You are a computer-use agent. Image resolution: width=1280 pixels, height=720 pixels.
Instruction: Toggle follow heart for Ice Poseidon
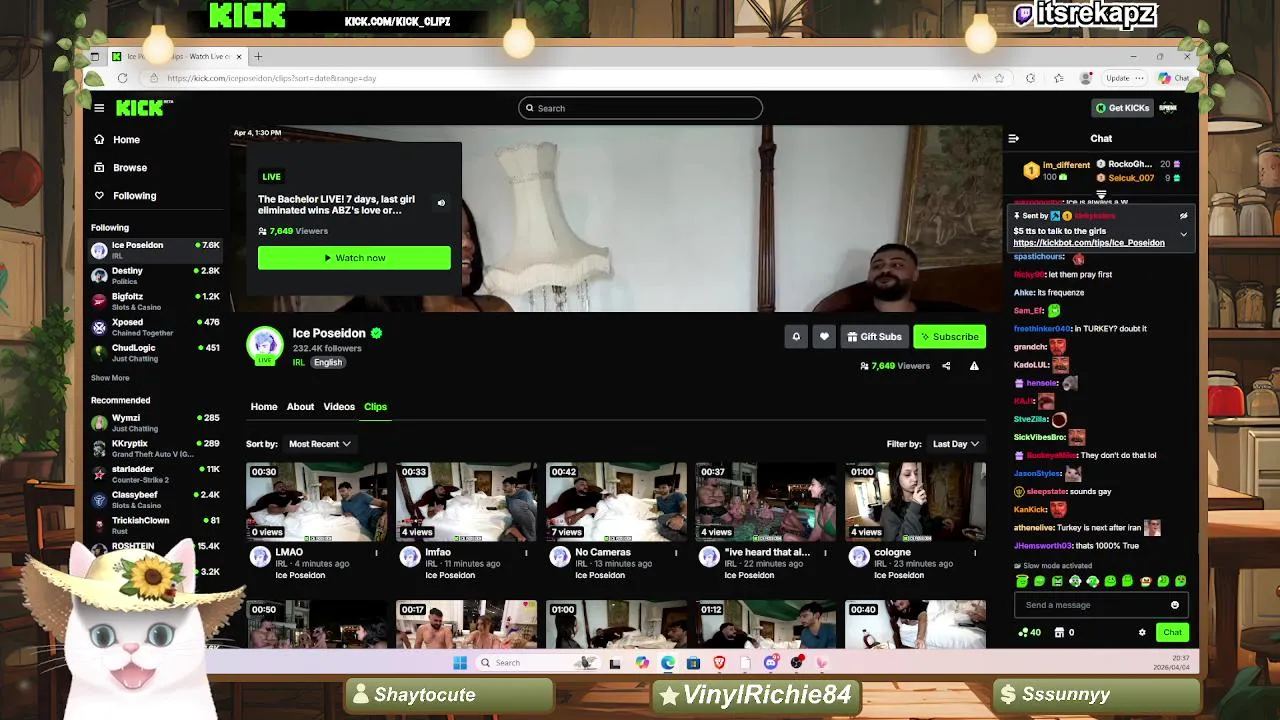tap(824, 337)
